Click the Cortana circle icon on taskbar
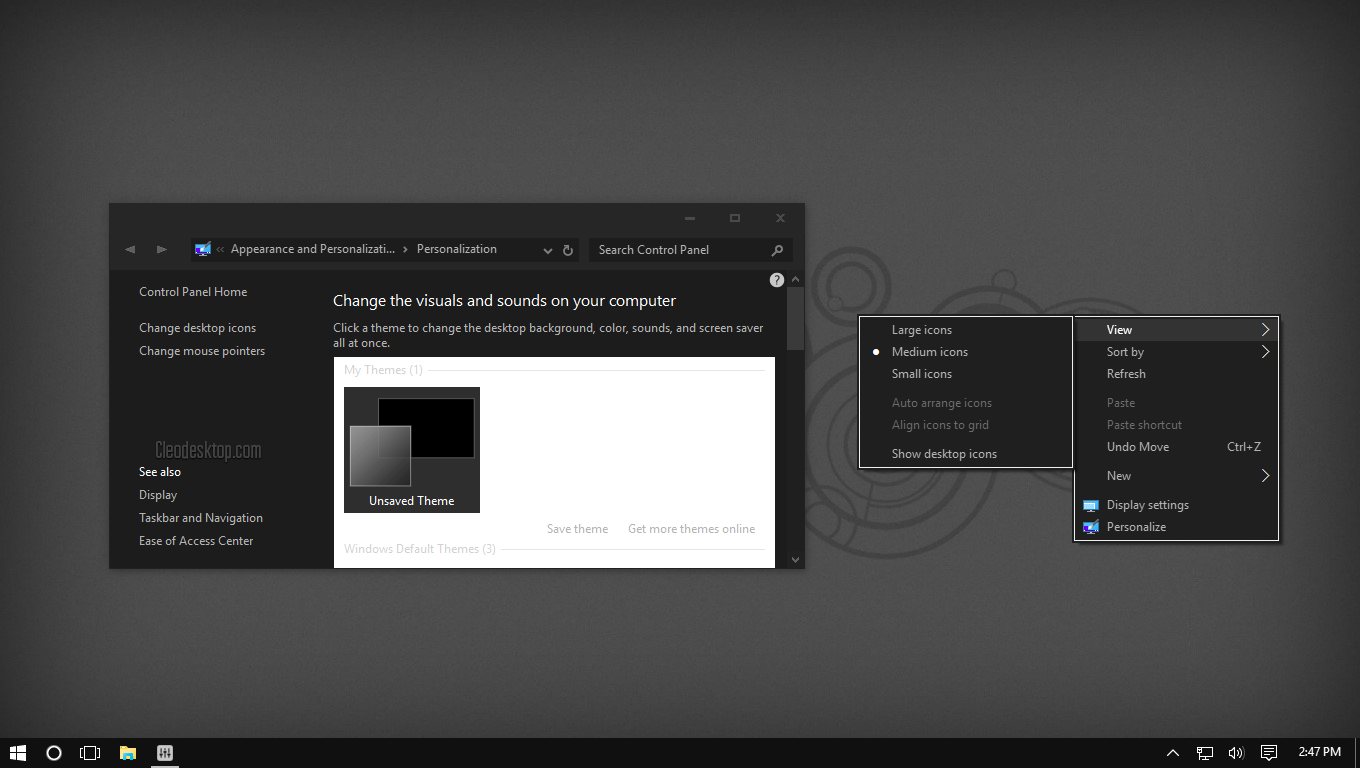The image size is (1360, 768). click(x=54, y=753)
